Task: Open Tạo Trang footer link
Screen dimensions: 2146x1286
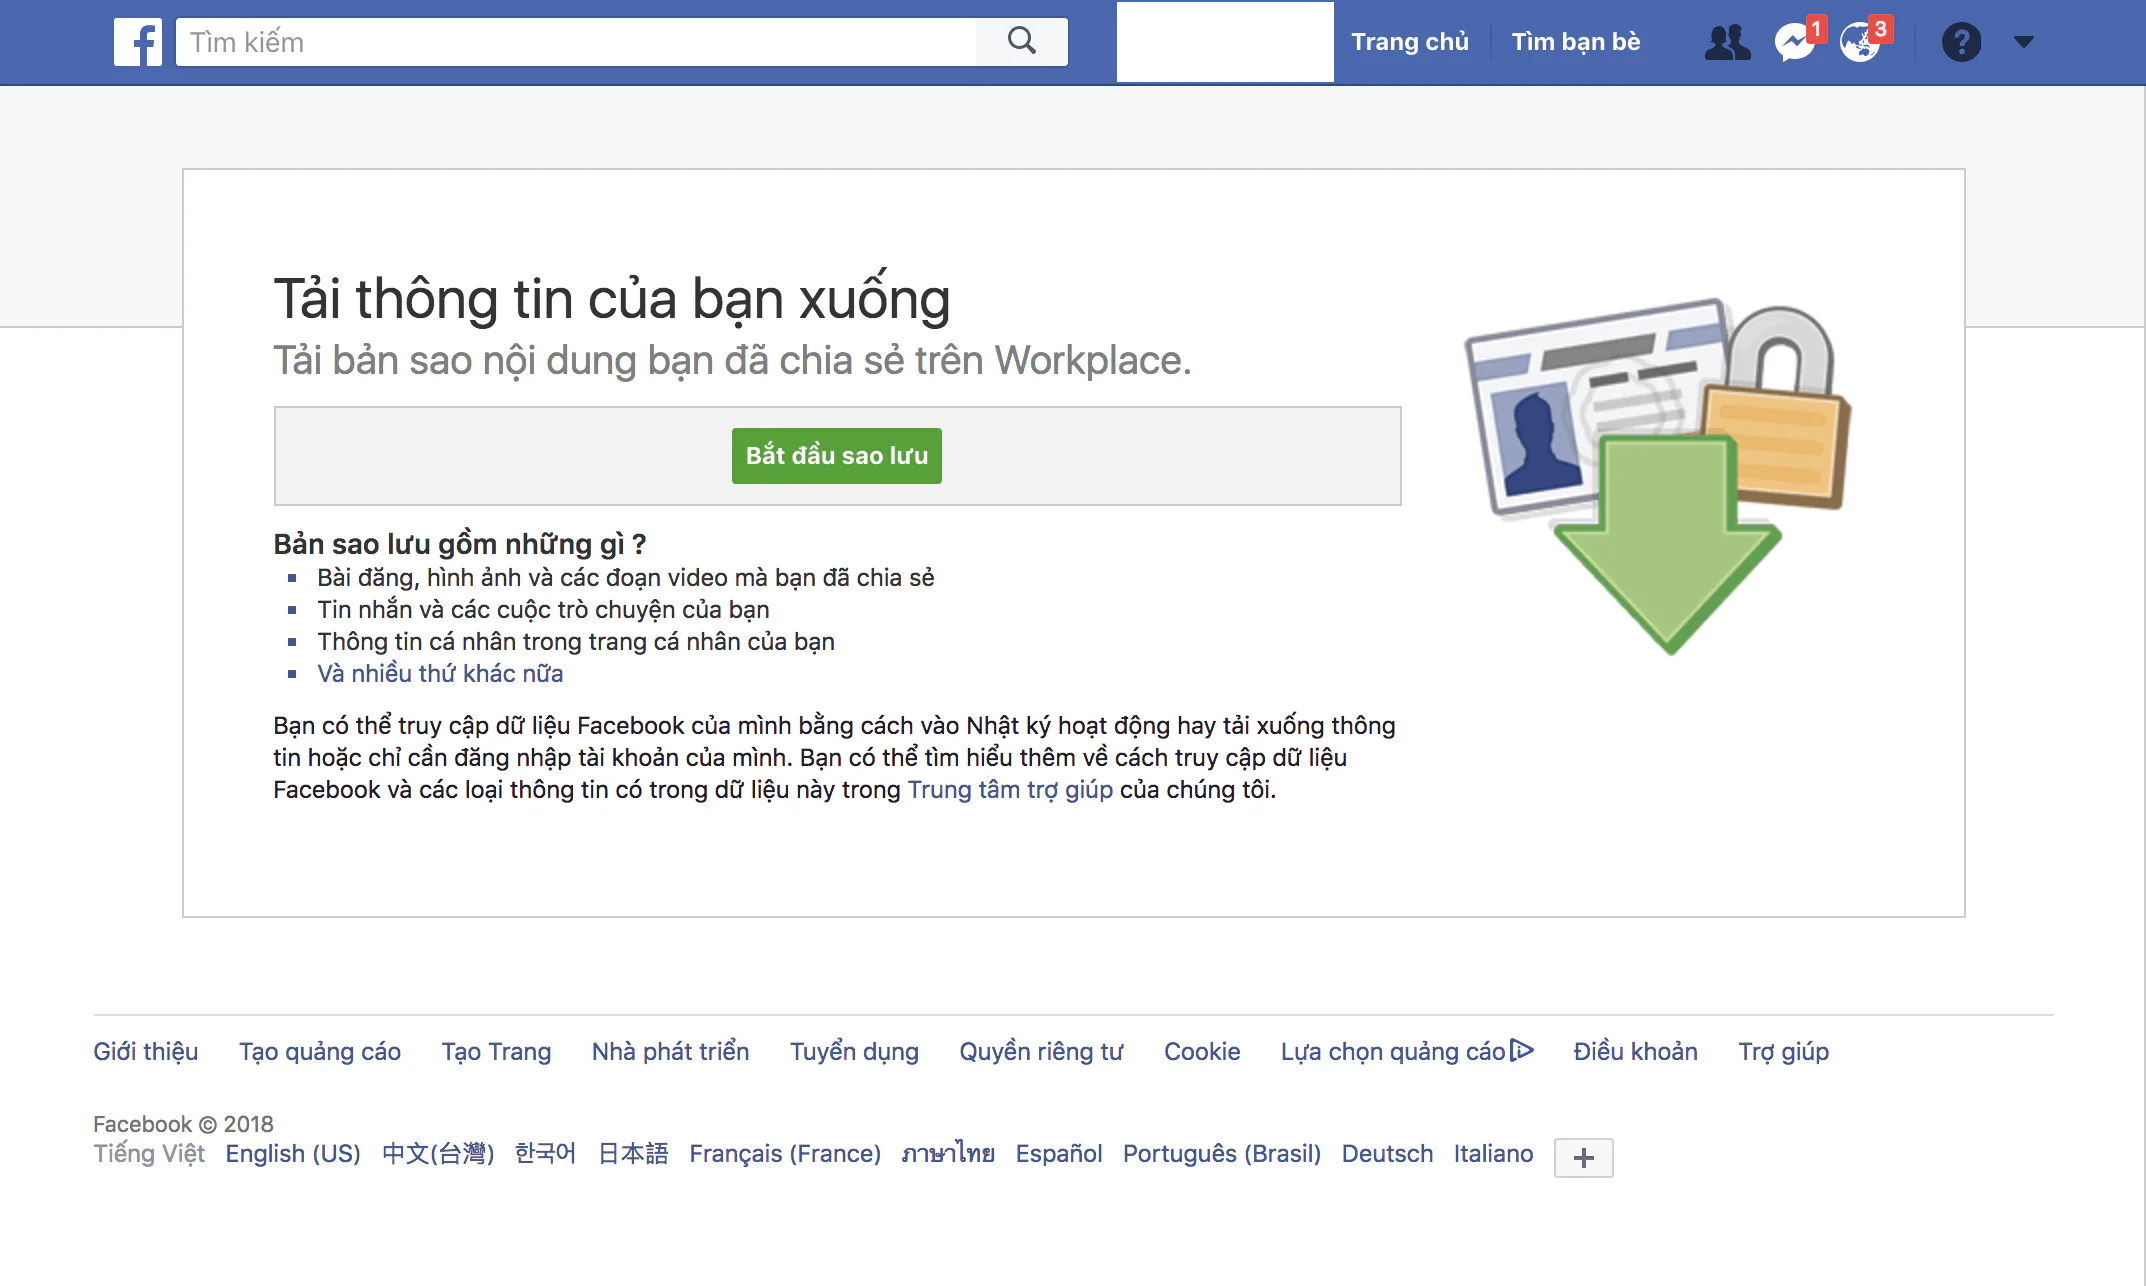Action: 496,1052
